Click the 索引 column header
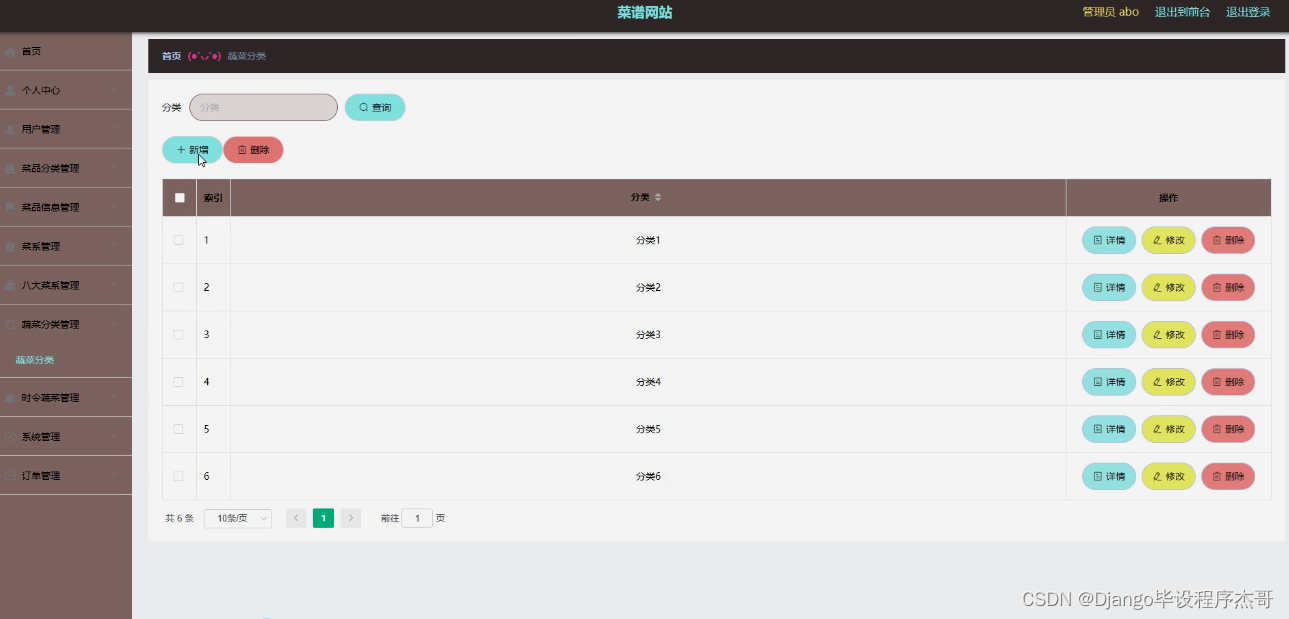The image size is (1289, 619). tap(213, 198)
